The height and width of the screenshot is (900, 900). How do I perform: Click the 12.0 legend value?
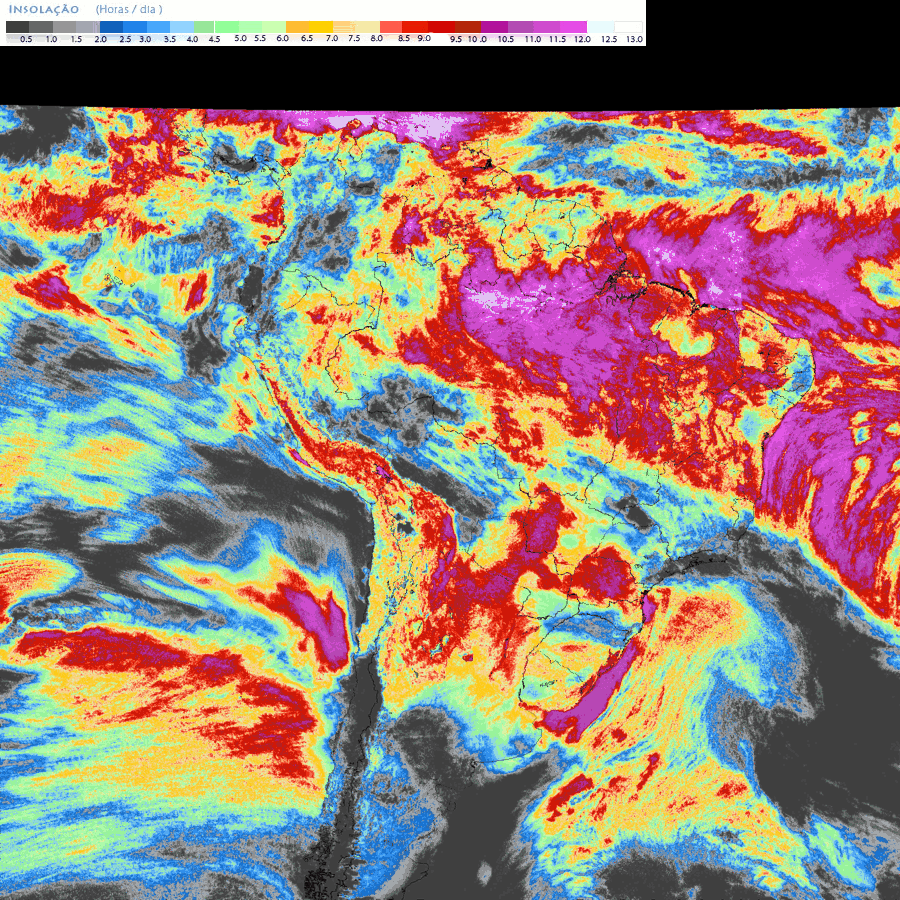coord(583,40)
